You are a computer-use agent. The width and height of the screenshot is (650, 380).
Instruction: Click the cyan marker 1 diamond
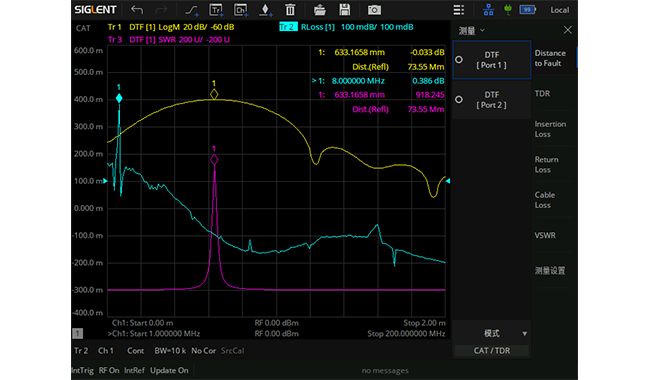point(119,98)
